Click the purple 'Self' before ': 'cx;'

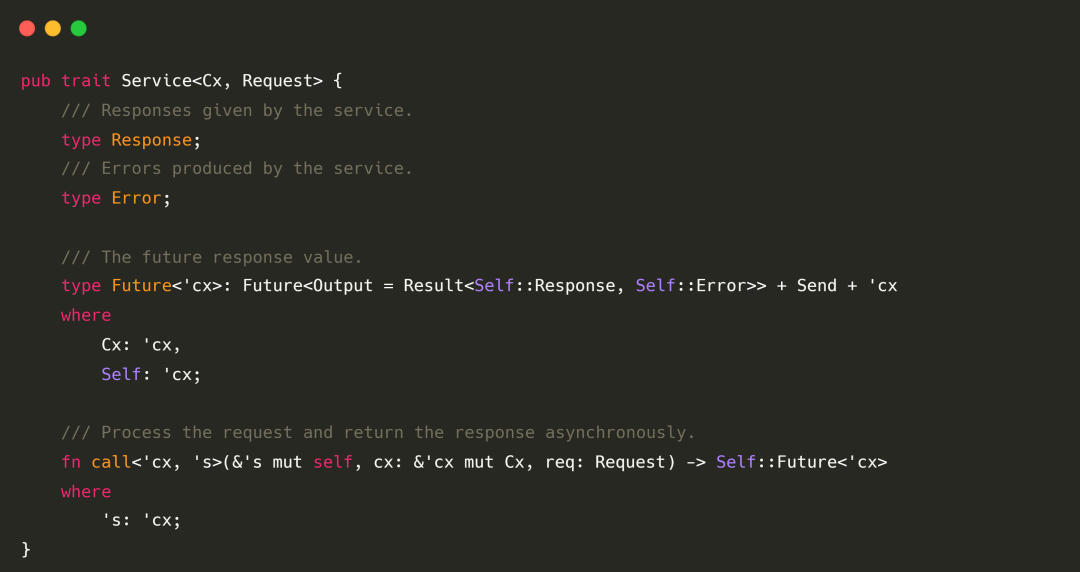tap(121, 374)
